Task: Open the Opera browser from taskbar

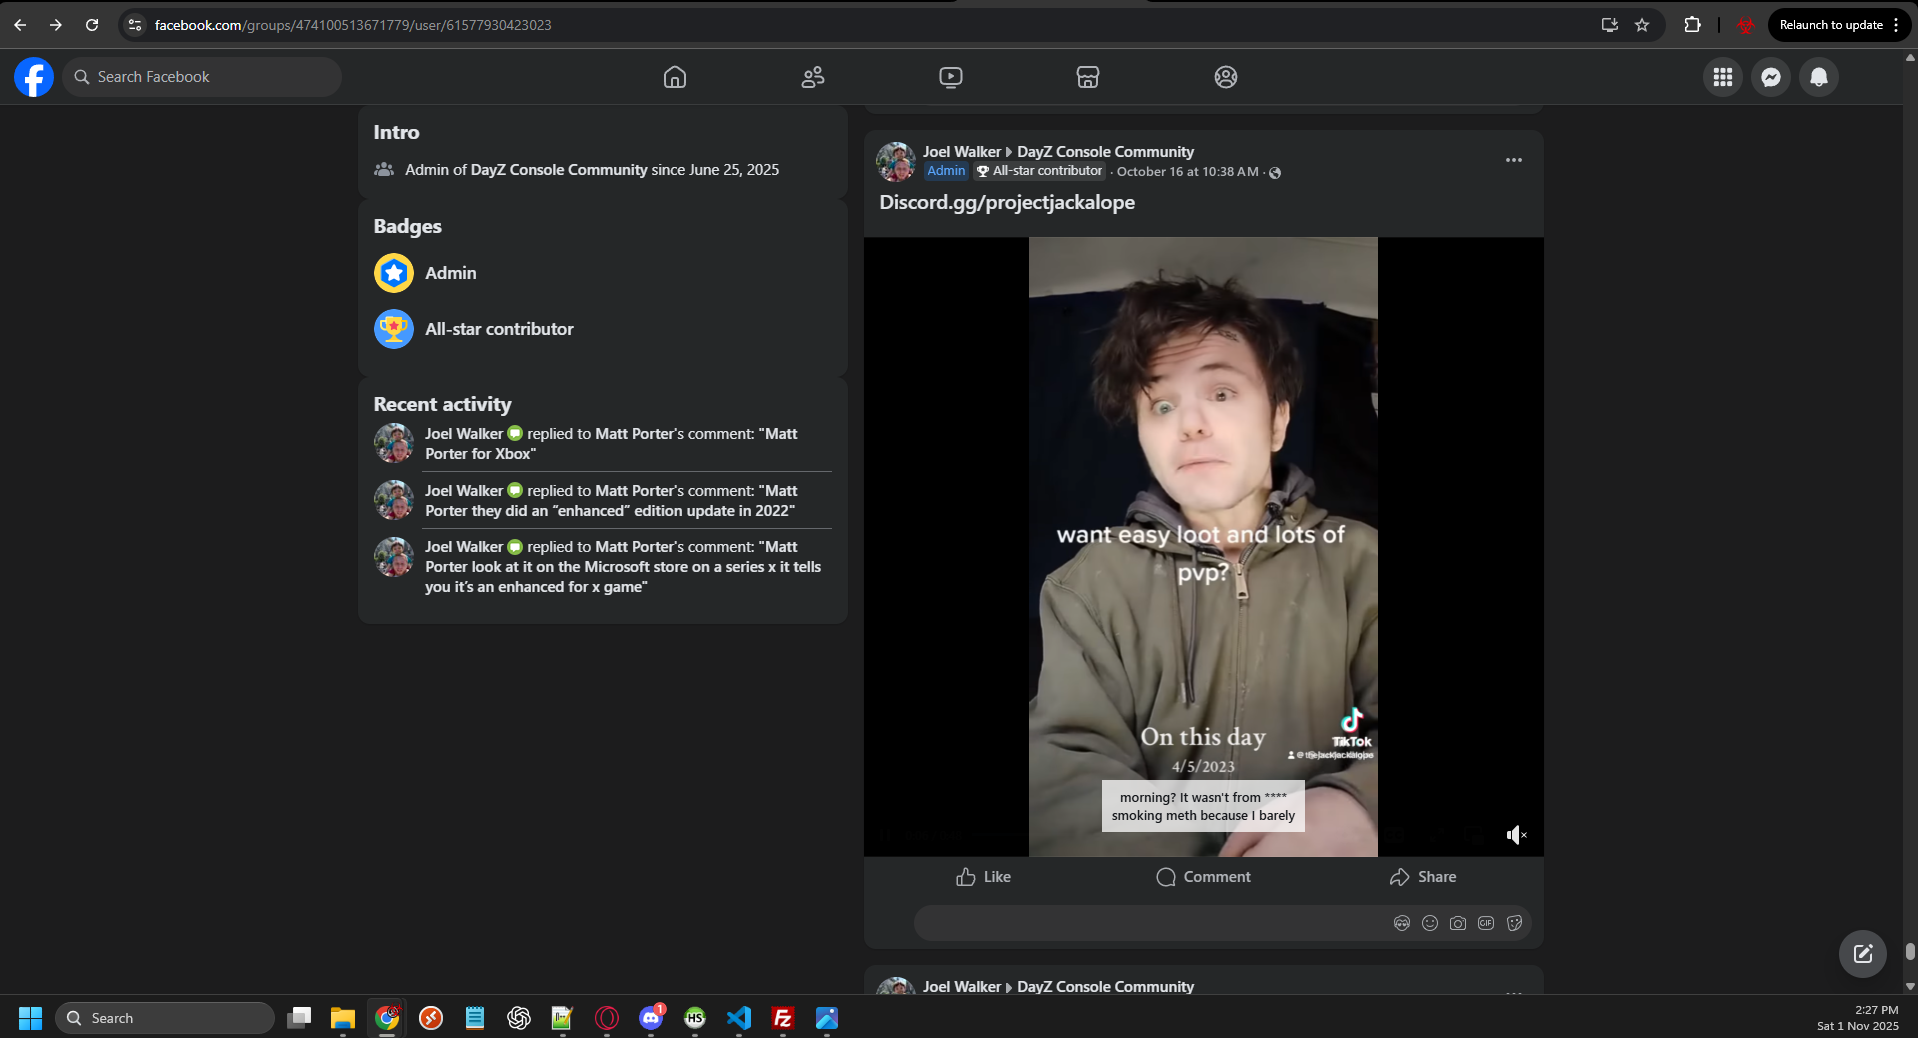Action: click(607, 1018)
